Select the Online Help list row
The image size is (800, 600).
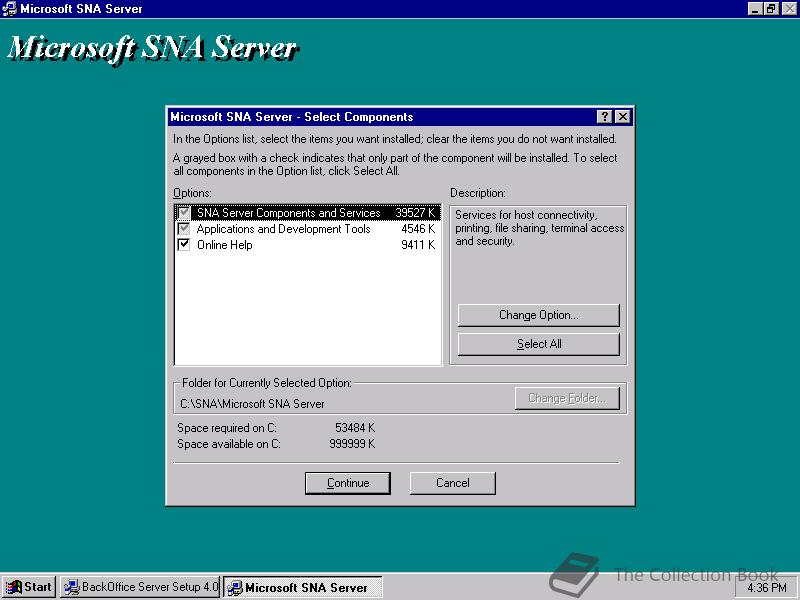click(307, 244)
